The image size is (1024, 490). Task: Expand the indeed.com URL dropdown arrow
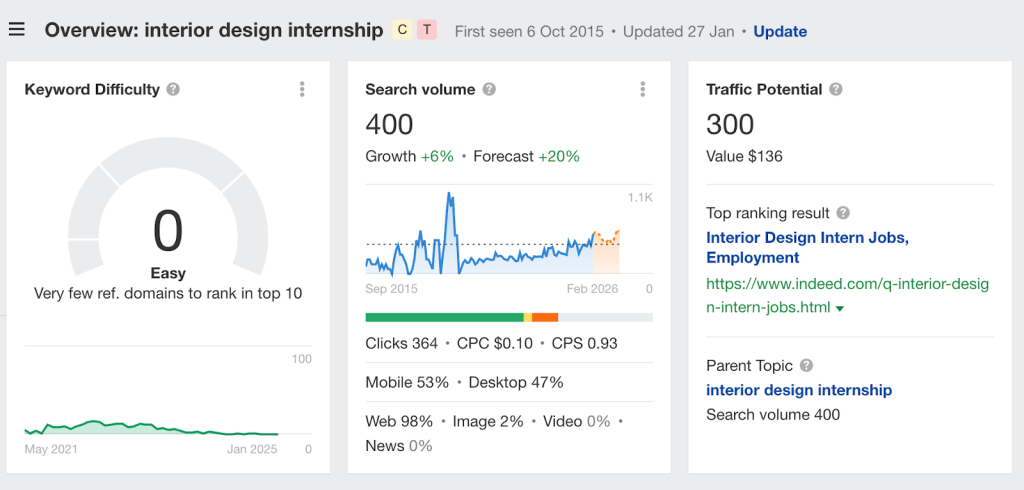point(840,309)
